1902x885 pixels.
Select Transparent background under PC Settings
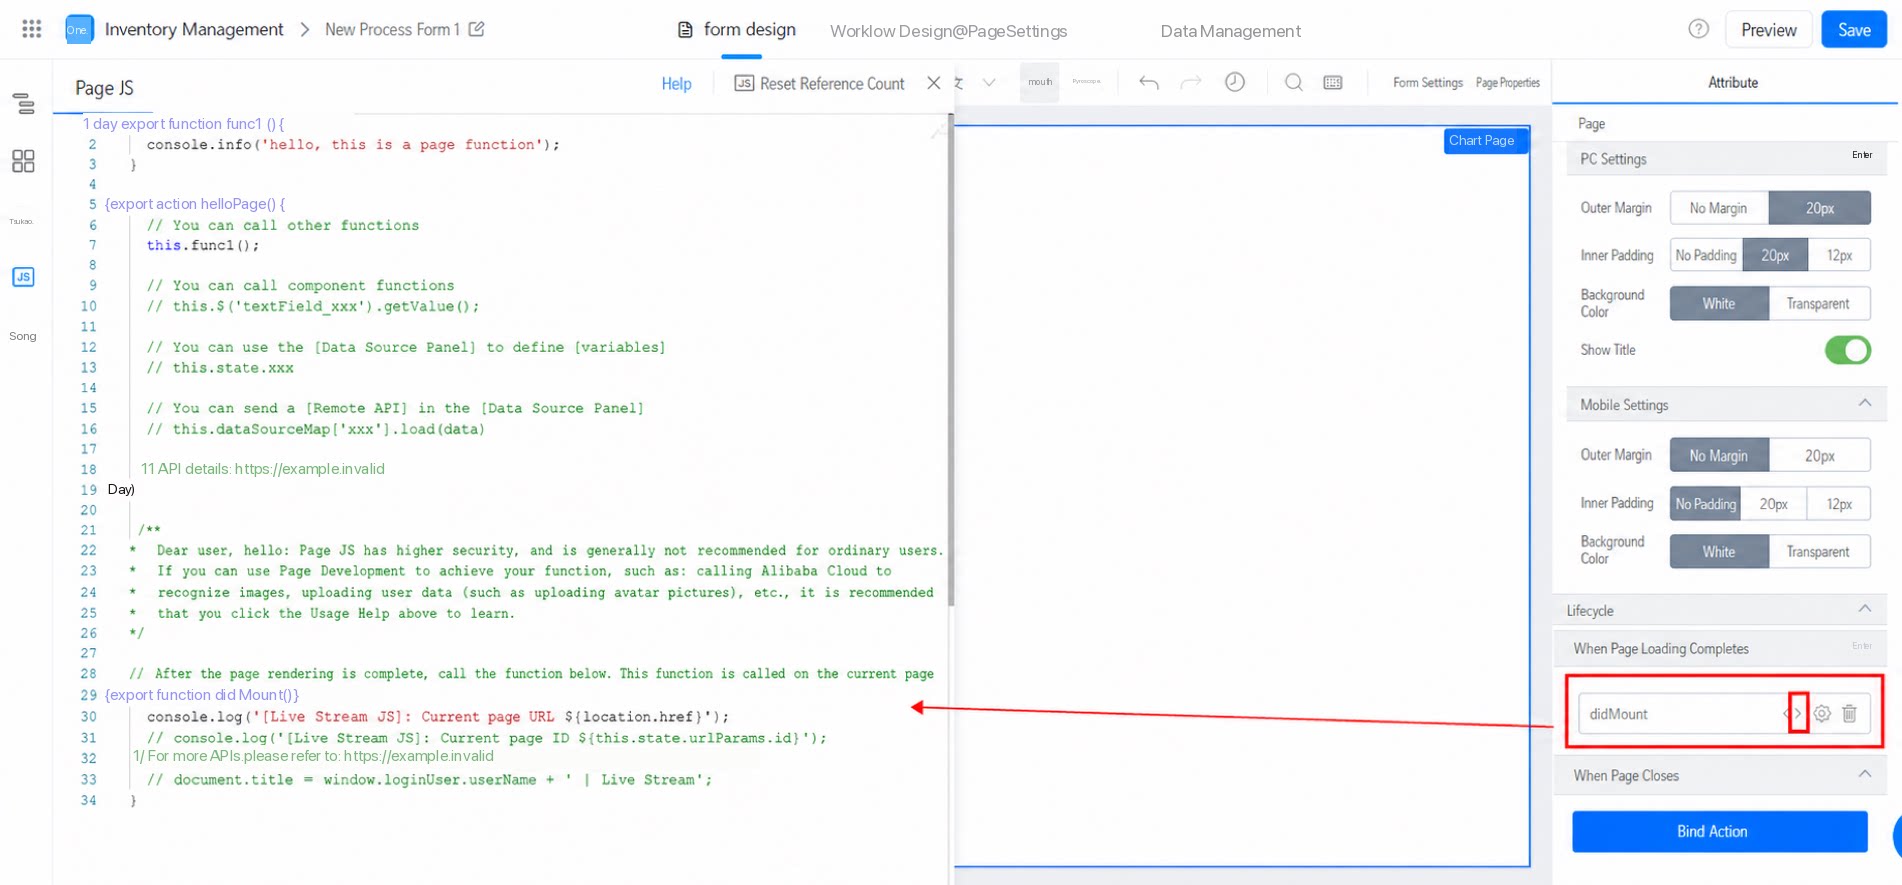coord(1819,304)
